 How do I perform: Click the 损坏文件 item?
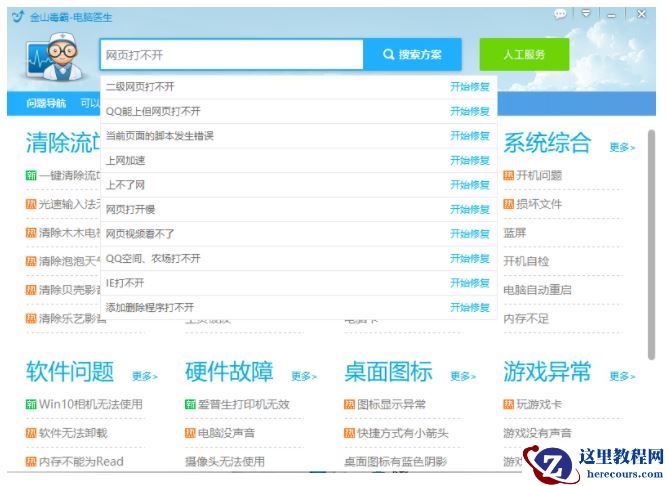click(539, 204)
